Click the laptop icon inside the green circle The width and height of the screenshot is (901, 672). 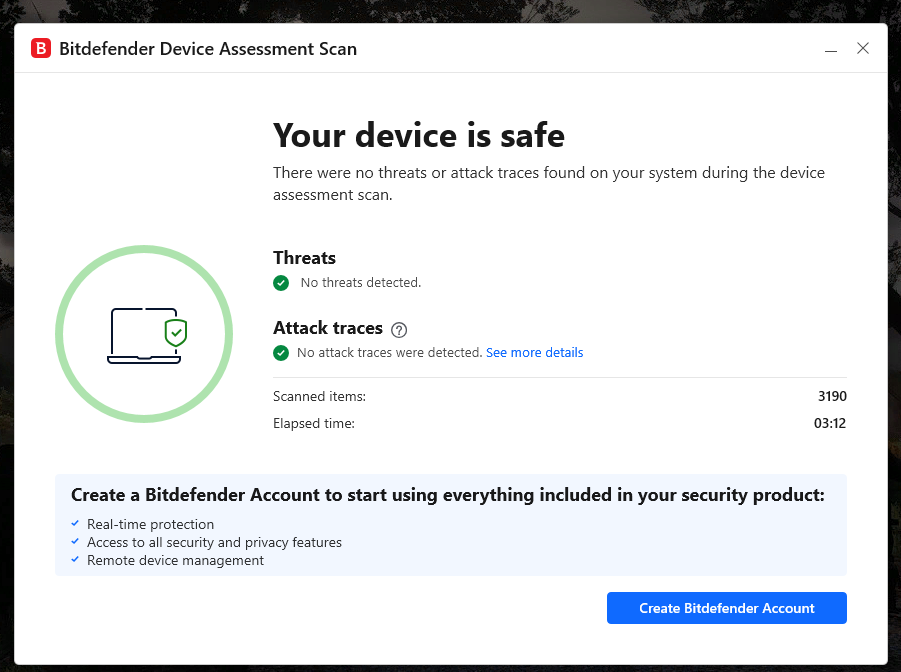[138, 335]
